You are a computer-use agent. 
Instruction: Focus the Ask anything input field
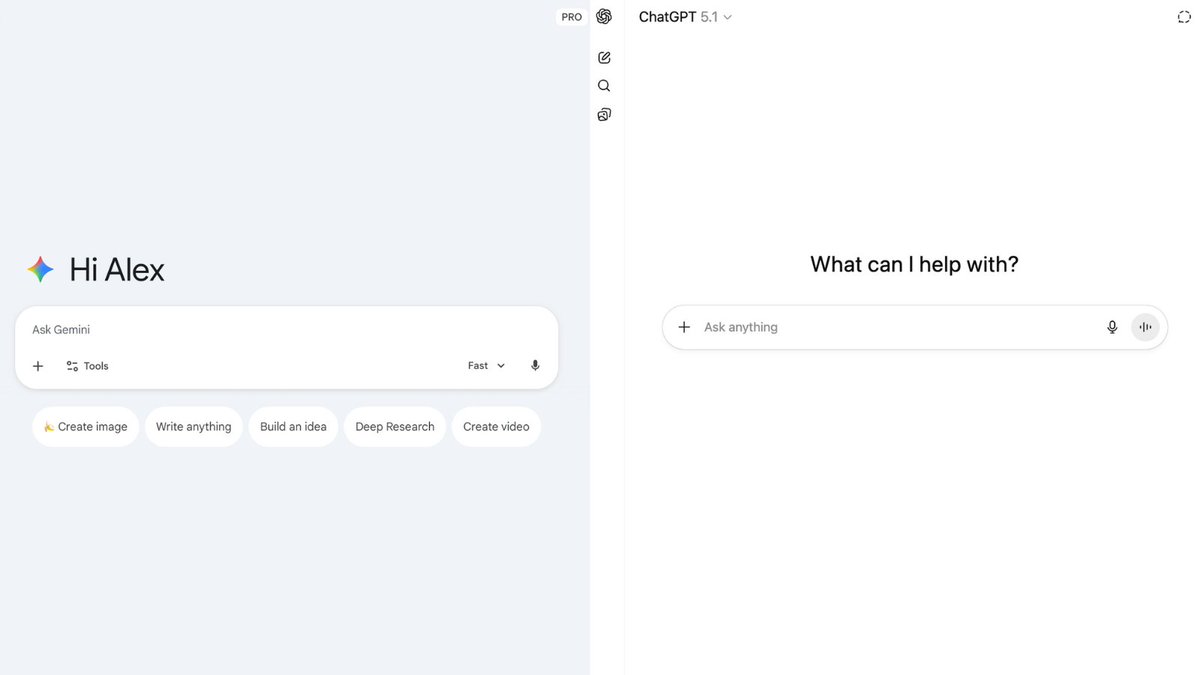[x=895, y=327]
